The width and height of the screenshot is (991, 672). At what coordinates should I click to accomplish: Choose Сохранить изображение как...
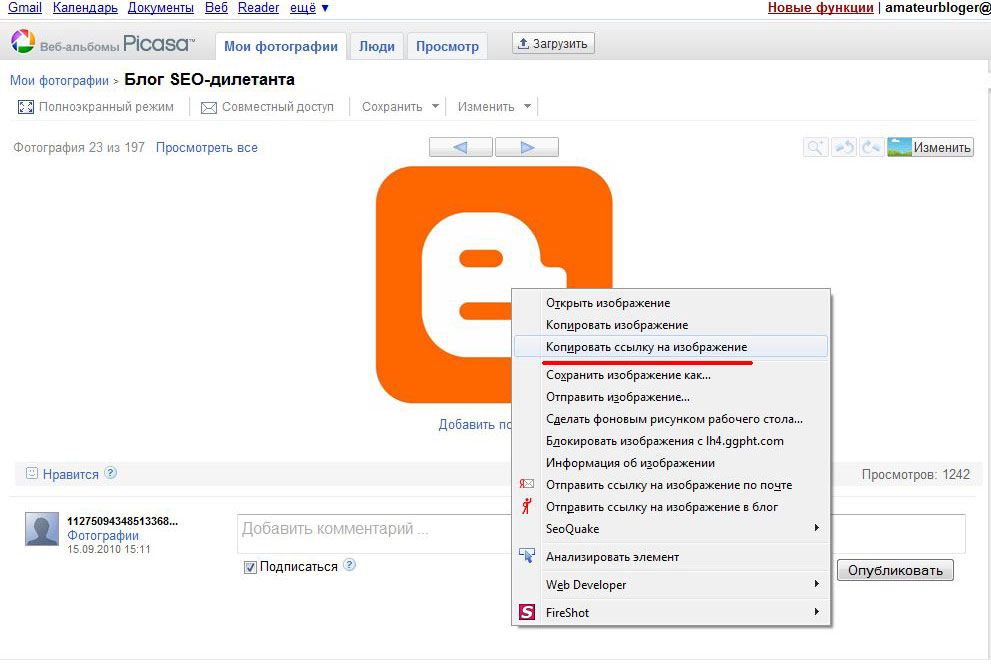pyautogui.click(x=671, y=375)
